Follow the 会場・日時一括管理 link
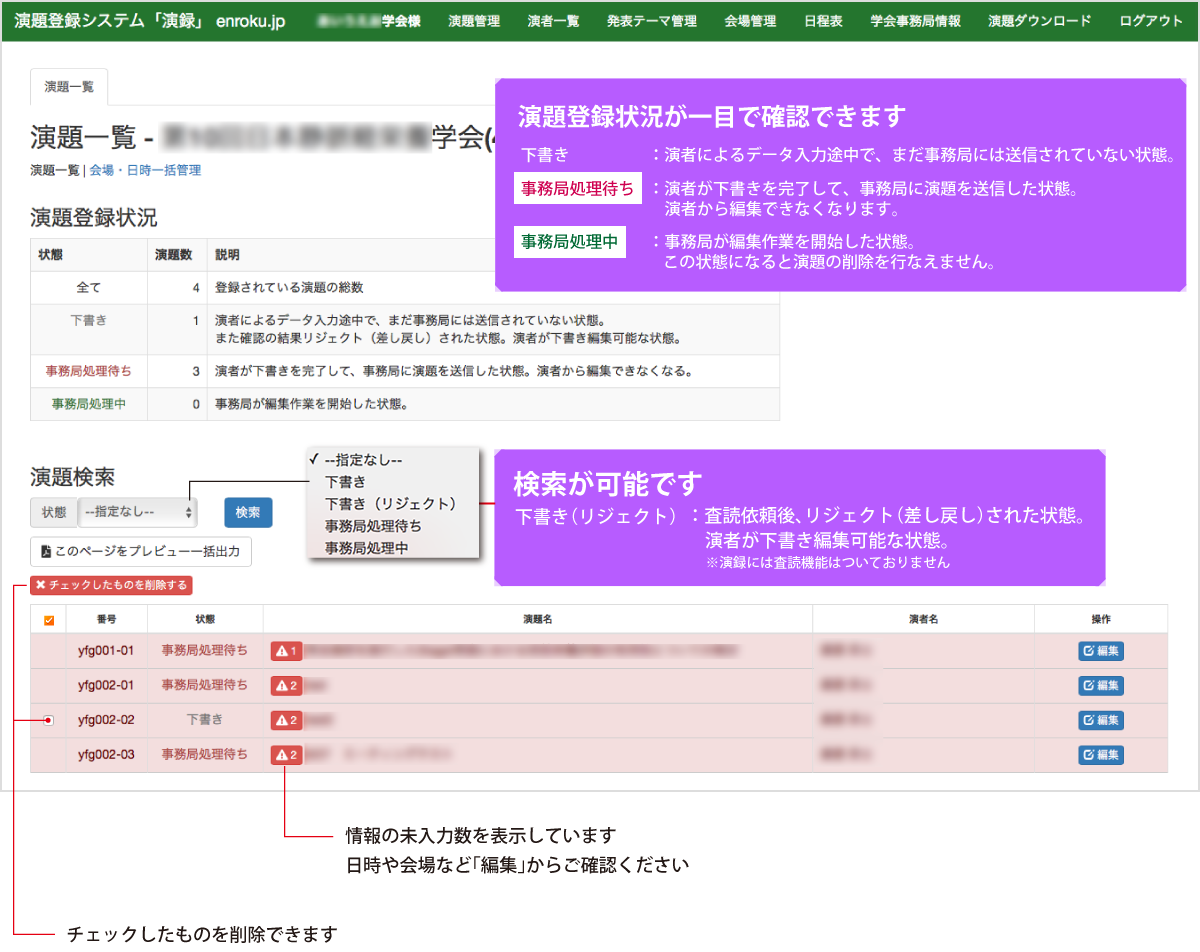Viewport: 1200px width, 952px height. click(x=145, y=170)
